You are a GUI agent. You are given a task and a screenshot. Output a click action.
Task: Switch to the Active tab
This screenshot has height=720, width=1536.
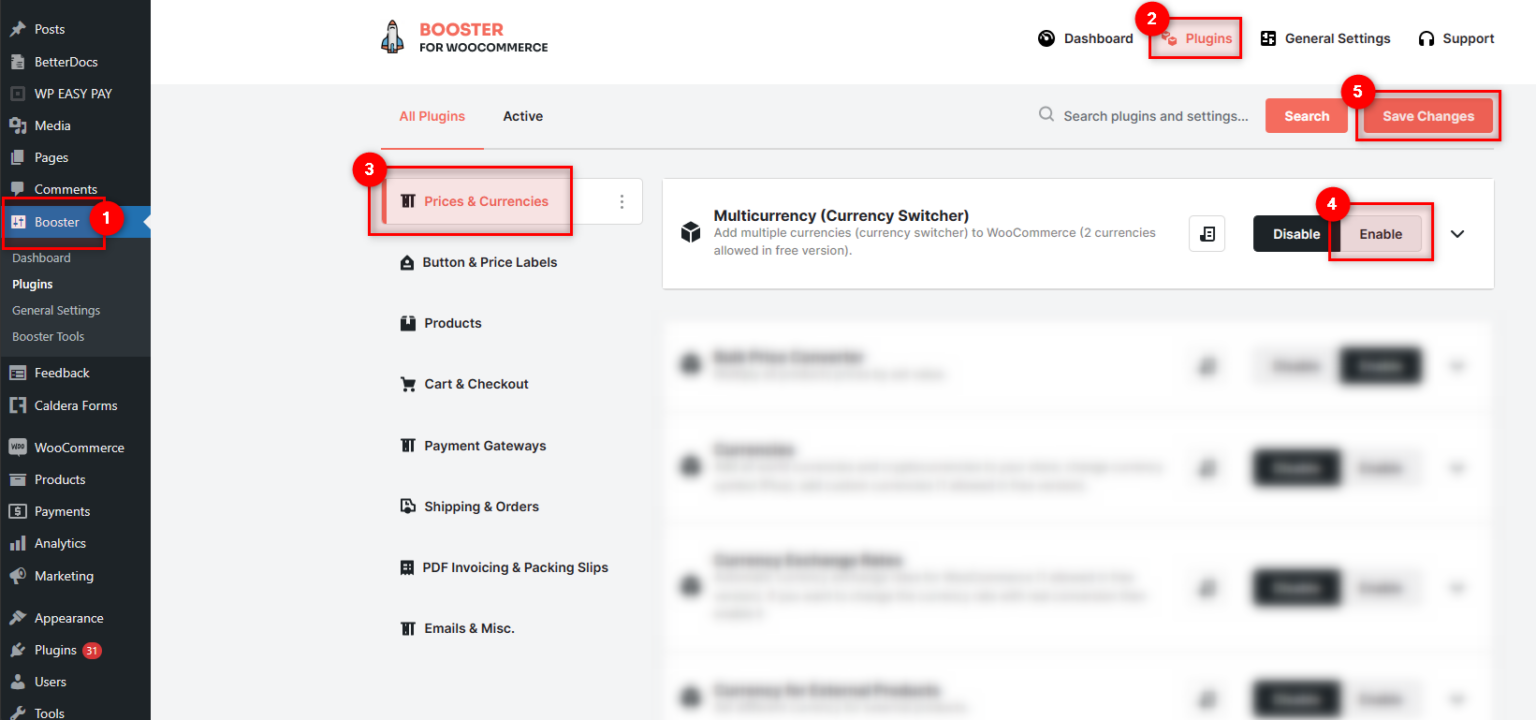523,116
